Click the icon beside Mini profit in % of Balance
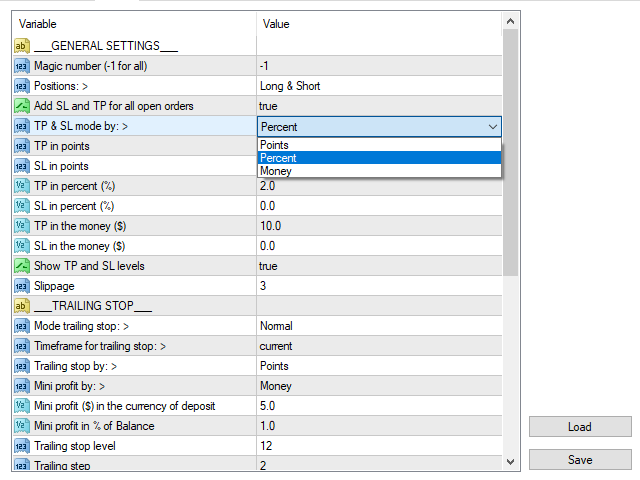This screenshot has height=480, width=640. (22, 426)
